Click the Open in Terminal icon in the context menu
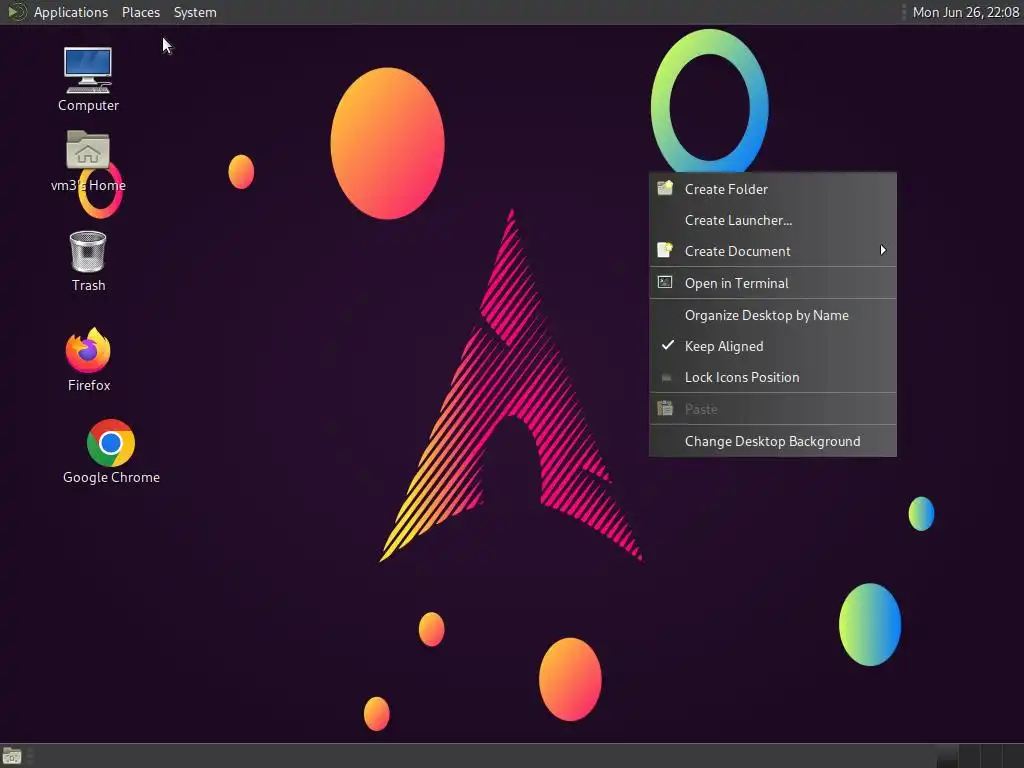The height and width of the screenshot is (768, 1024). click(x=665, y=282)
